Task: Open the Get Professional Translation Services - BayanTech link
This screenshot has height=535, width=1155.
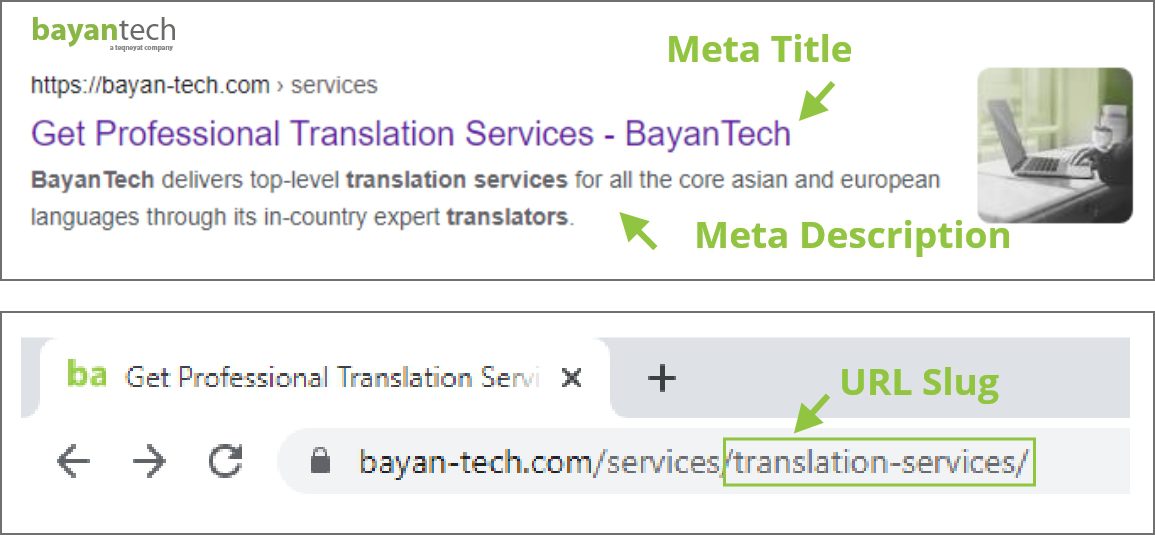Action: [411, 134]
